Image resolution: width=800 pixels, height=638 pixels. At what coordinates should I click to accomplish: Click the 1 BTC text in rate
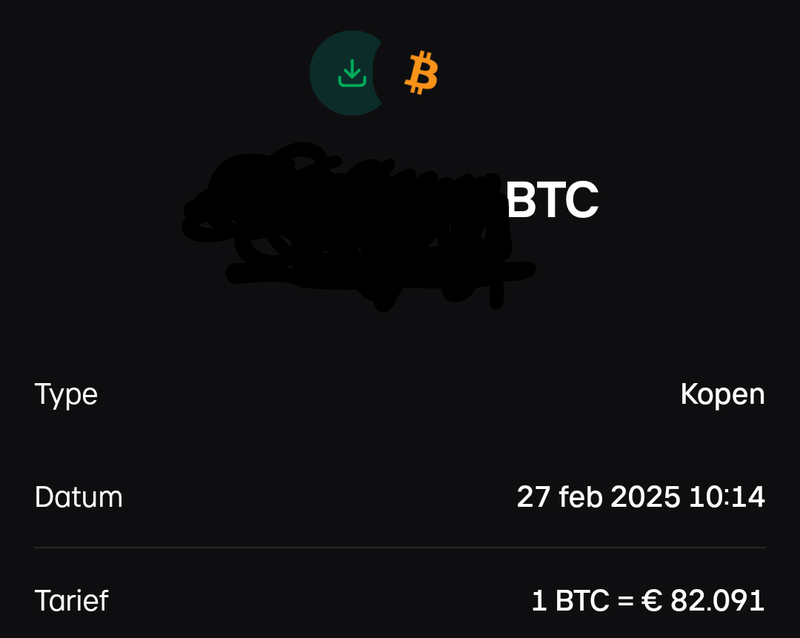(x=567, y=601)
